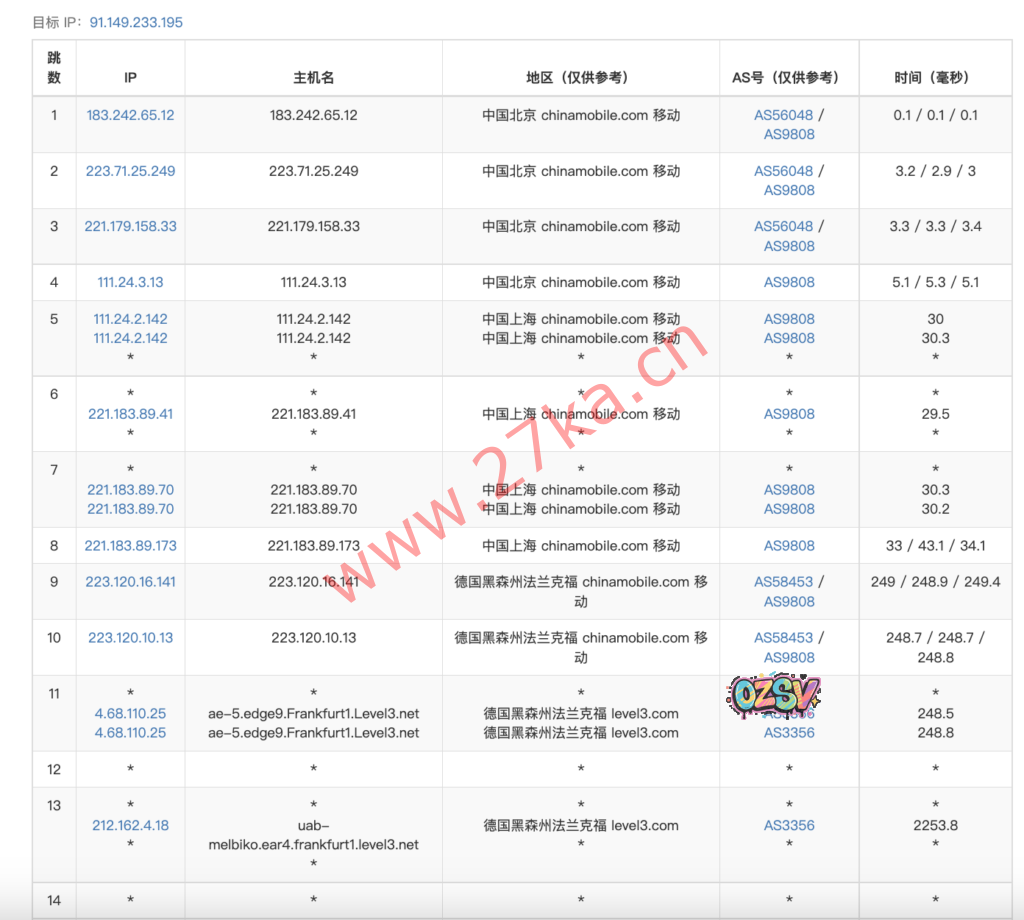Click the 223.120.16.141 IP link in hop 9

[x=130, y=582]
